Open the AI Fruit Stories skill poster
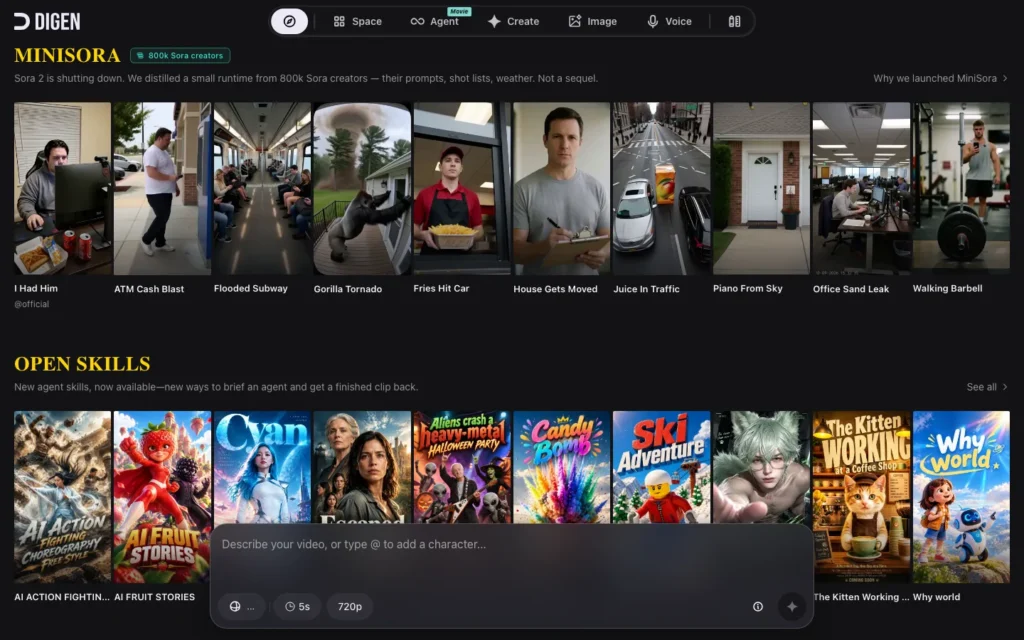 pyautogui.click(x=162, y=496)
